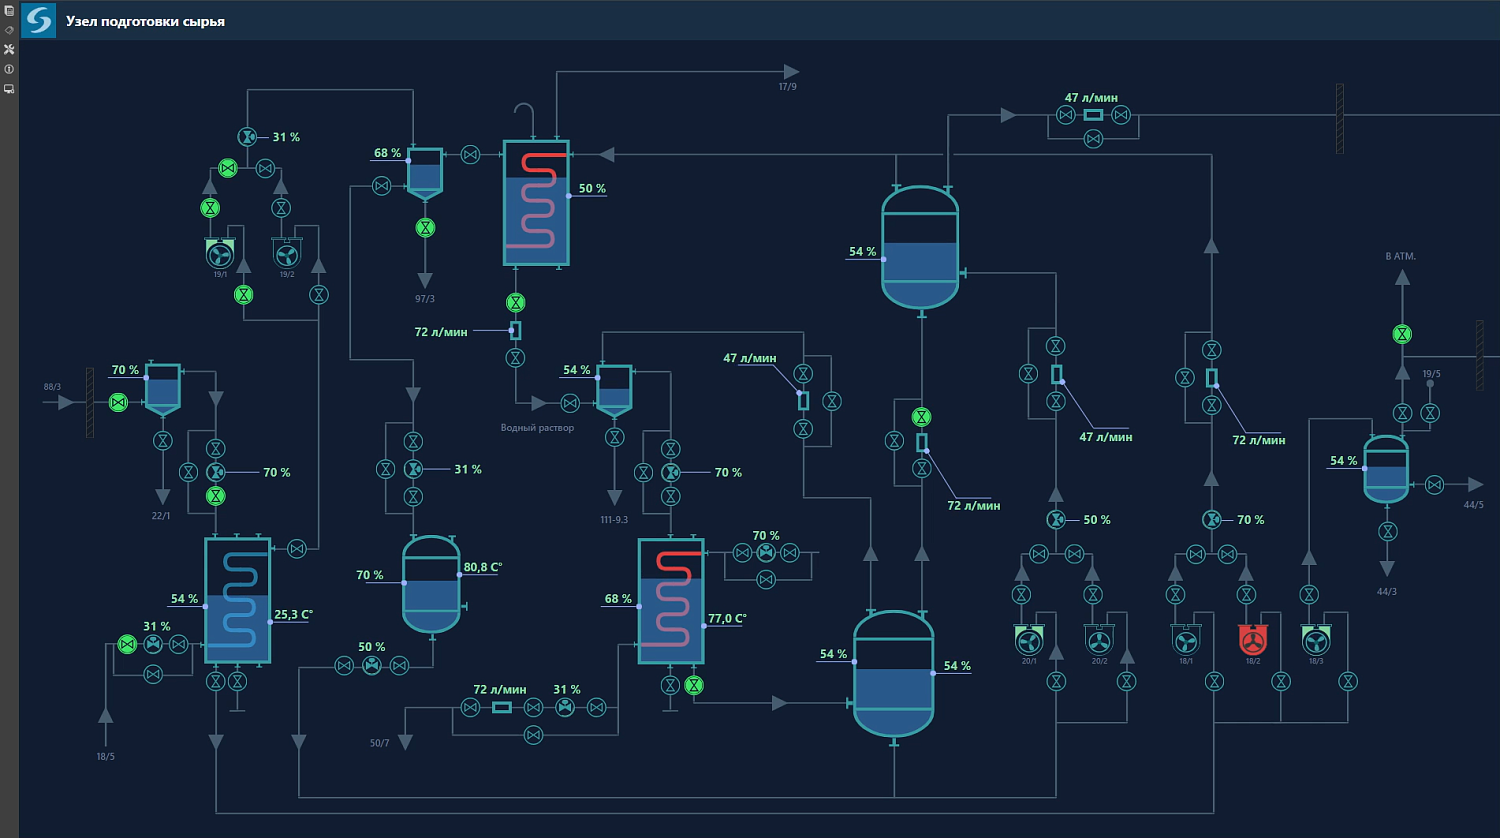The image size is (1500, 838).
Task: Open the wrench tools icon in sidebar
Action: pos(9,49)
